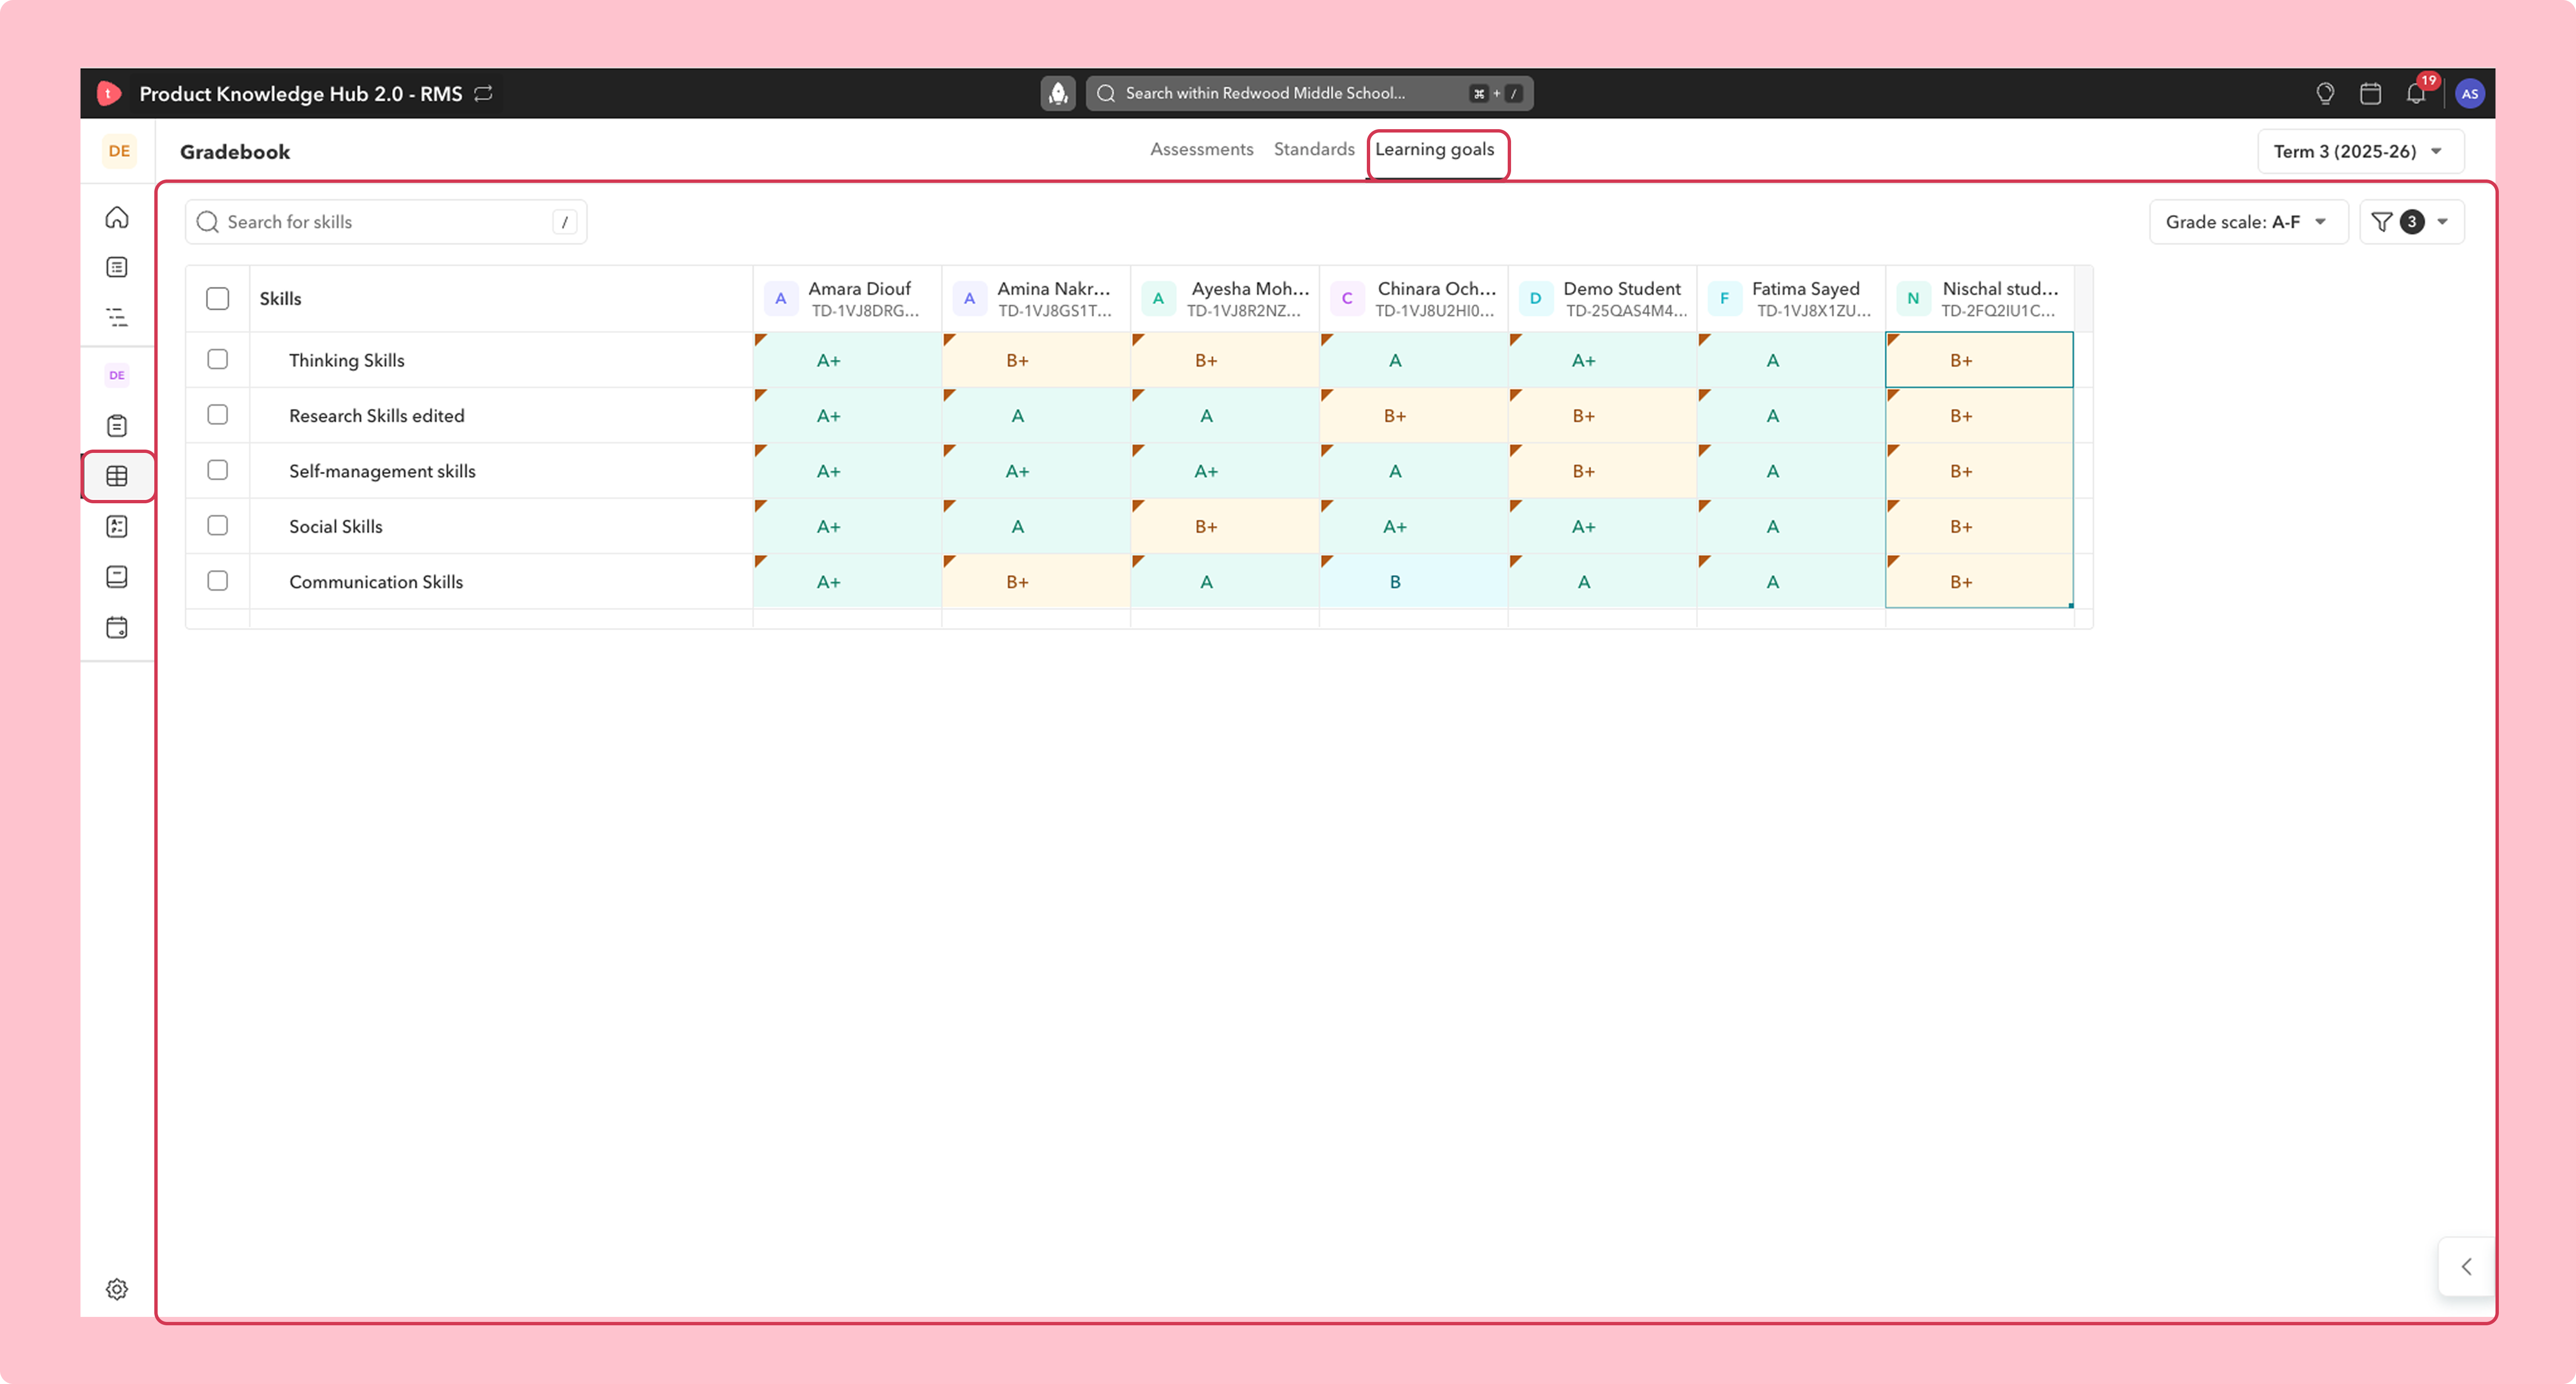Check the box for Thinking Skills
This screenshot has height=1384, width=2576.
[217, 359]
